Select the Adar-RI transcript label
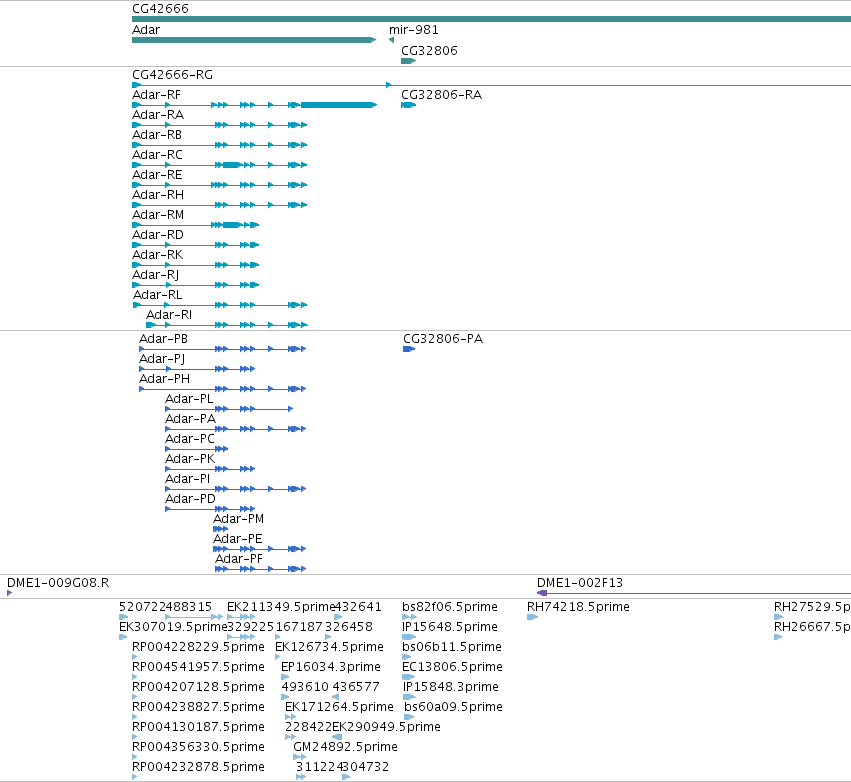This screenshot has width=851, height=782. [x=169, y=315]
